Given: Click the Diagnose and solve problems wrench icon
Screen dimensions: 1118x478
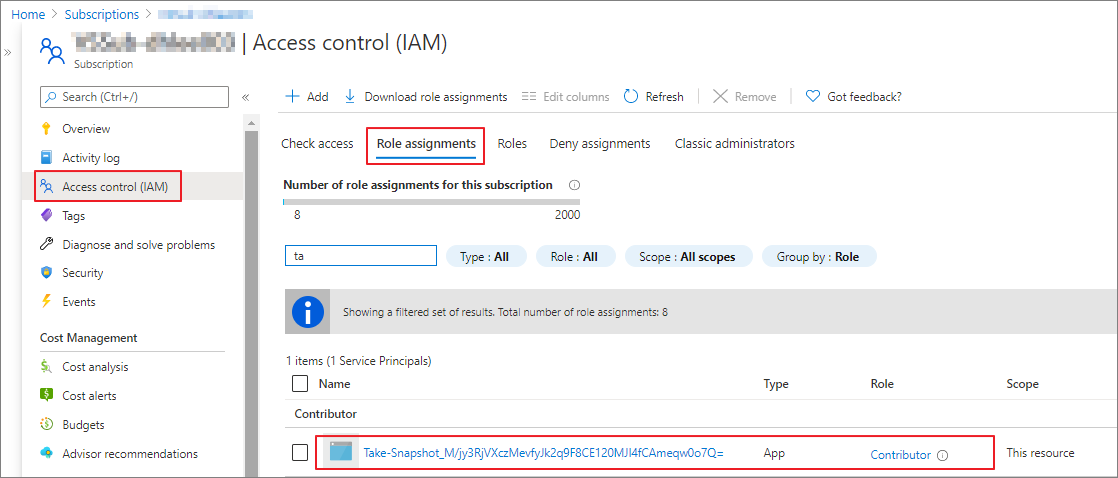Looking at the screenshot, I should click(x=47, y=245).
